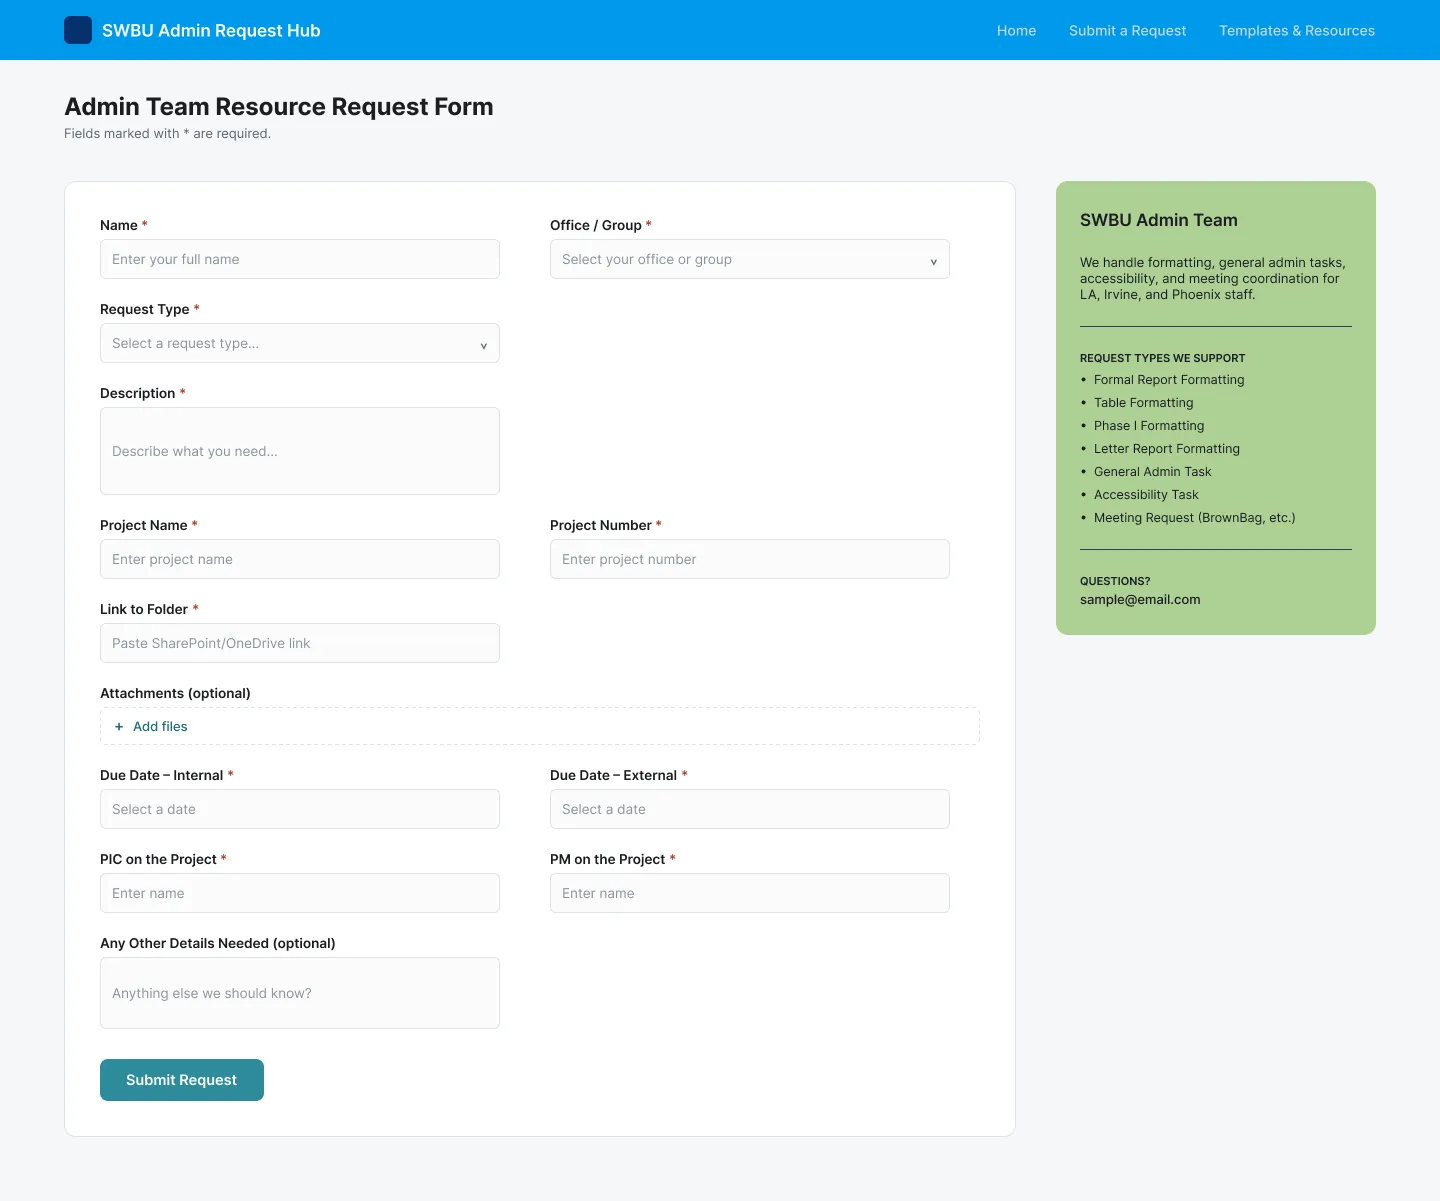Click the SWBU Admin Request Hub logo square
The image size is (1440, 1201).
point(78,30)
